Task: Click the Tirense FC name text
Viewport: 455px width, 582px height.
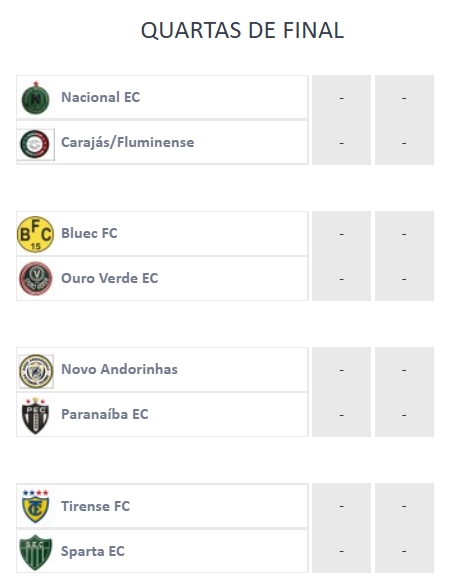Action: coord(95,506)
